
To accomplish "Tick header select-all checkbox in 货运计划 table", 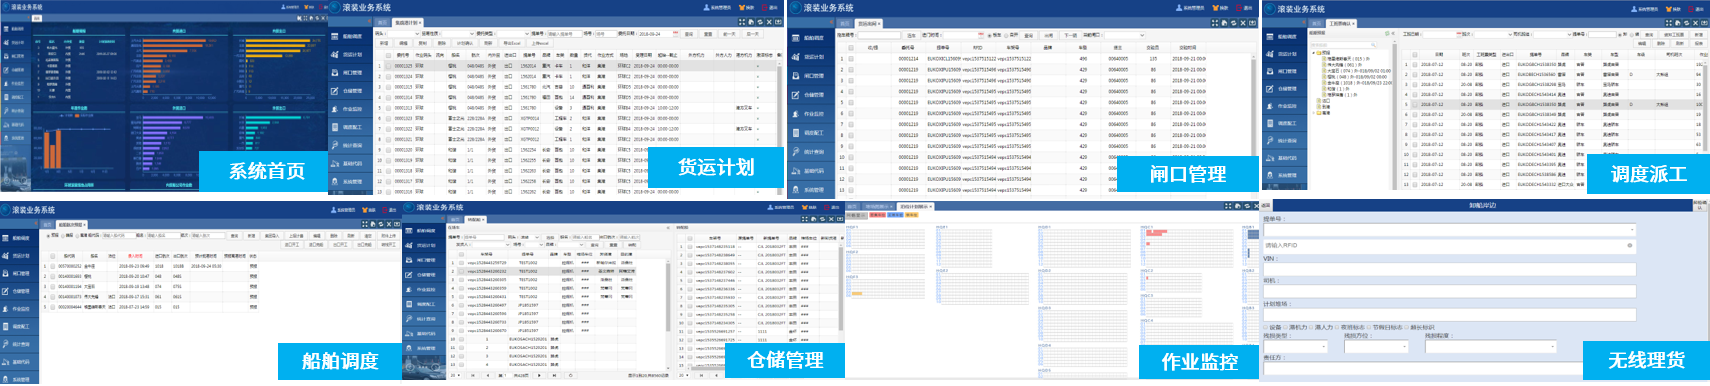I will click(388, 55).
